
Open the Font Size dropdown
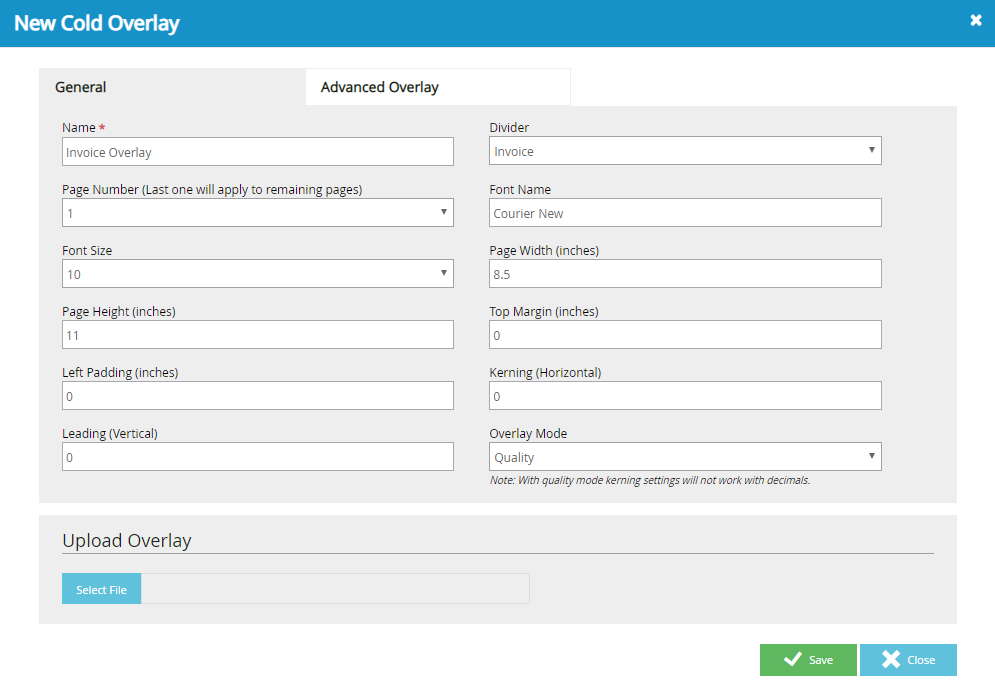click(257, 274)
